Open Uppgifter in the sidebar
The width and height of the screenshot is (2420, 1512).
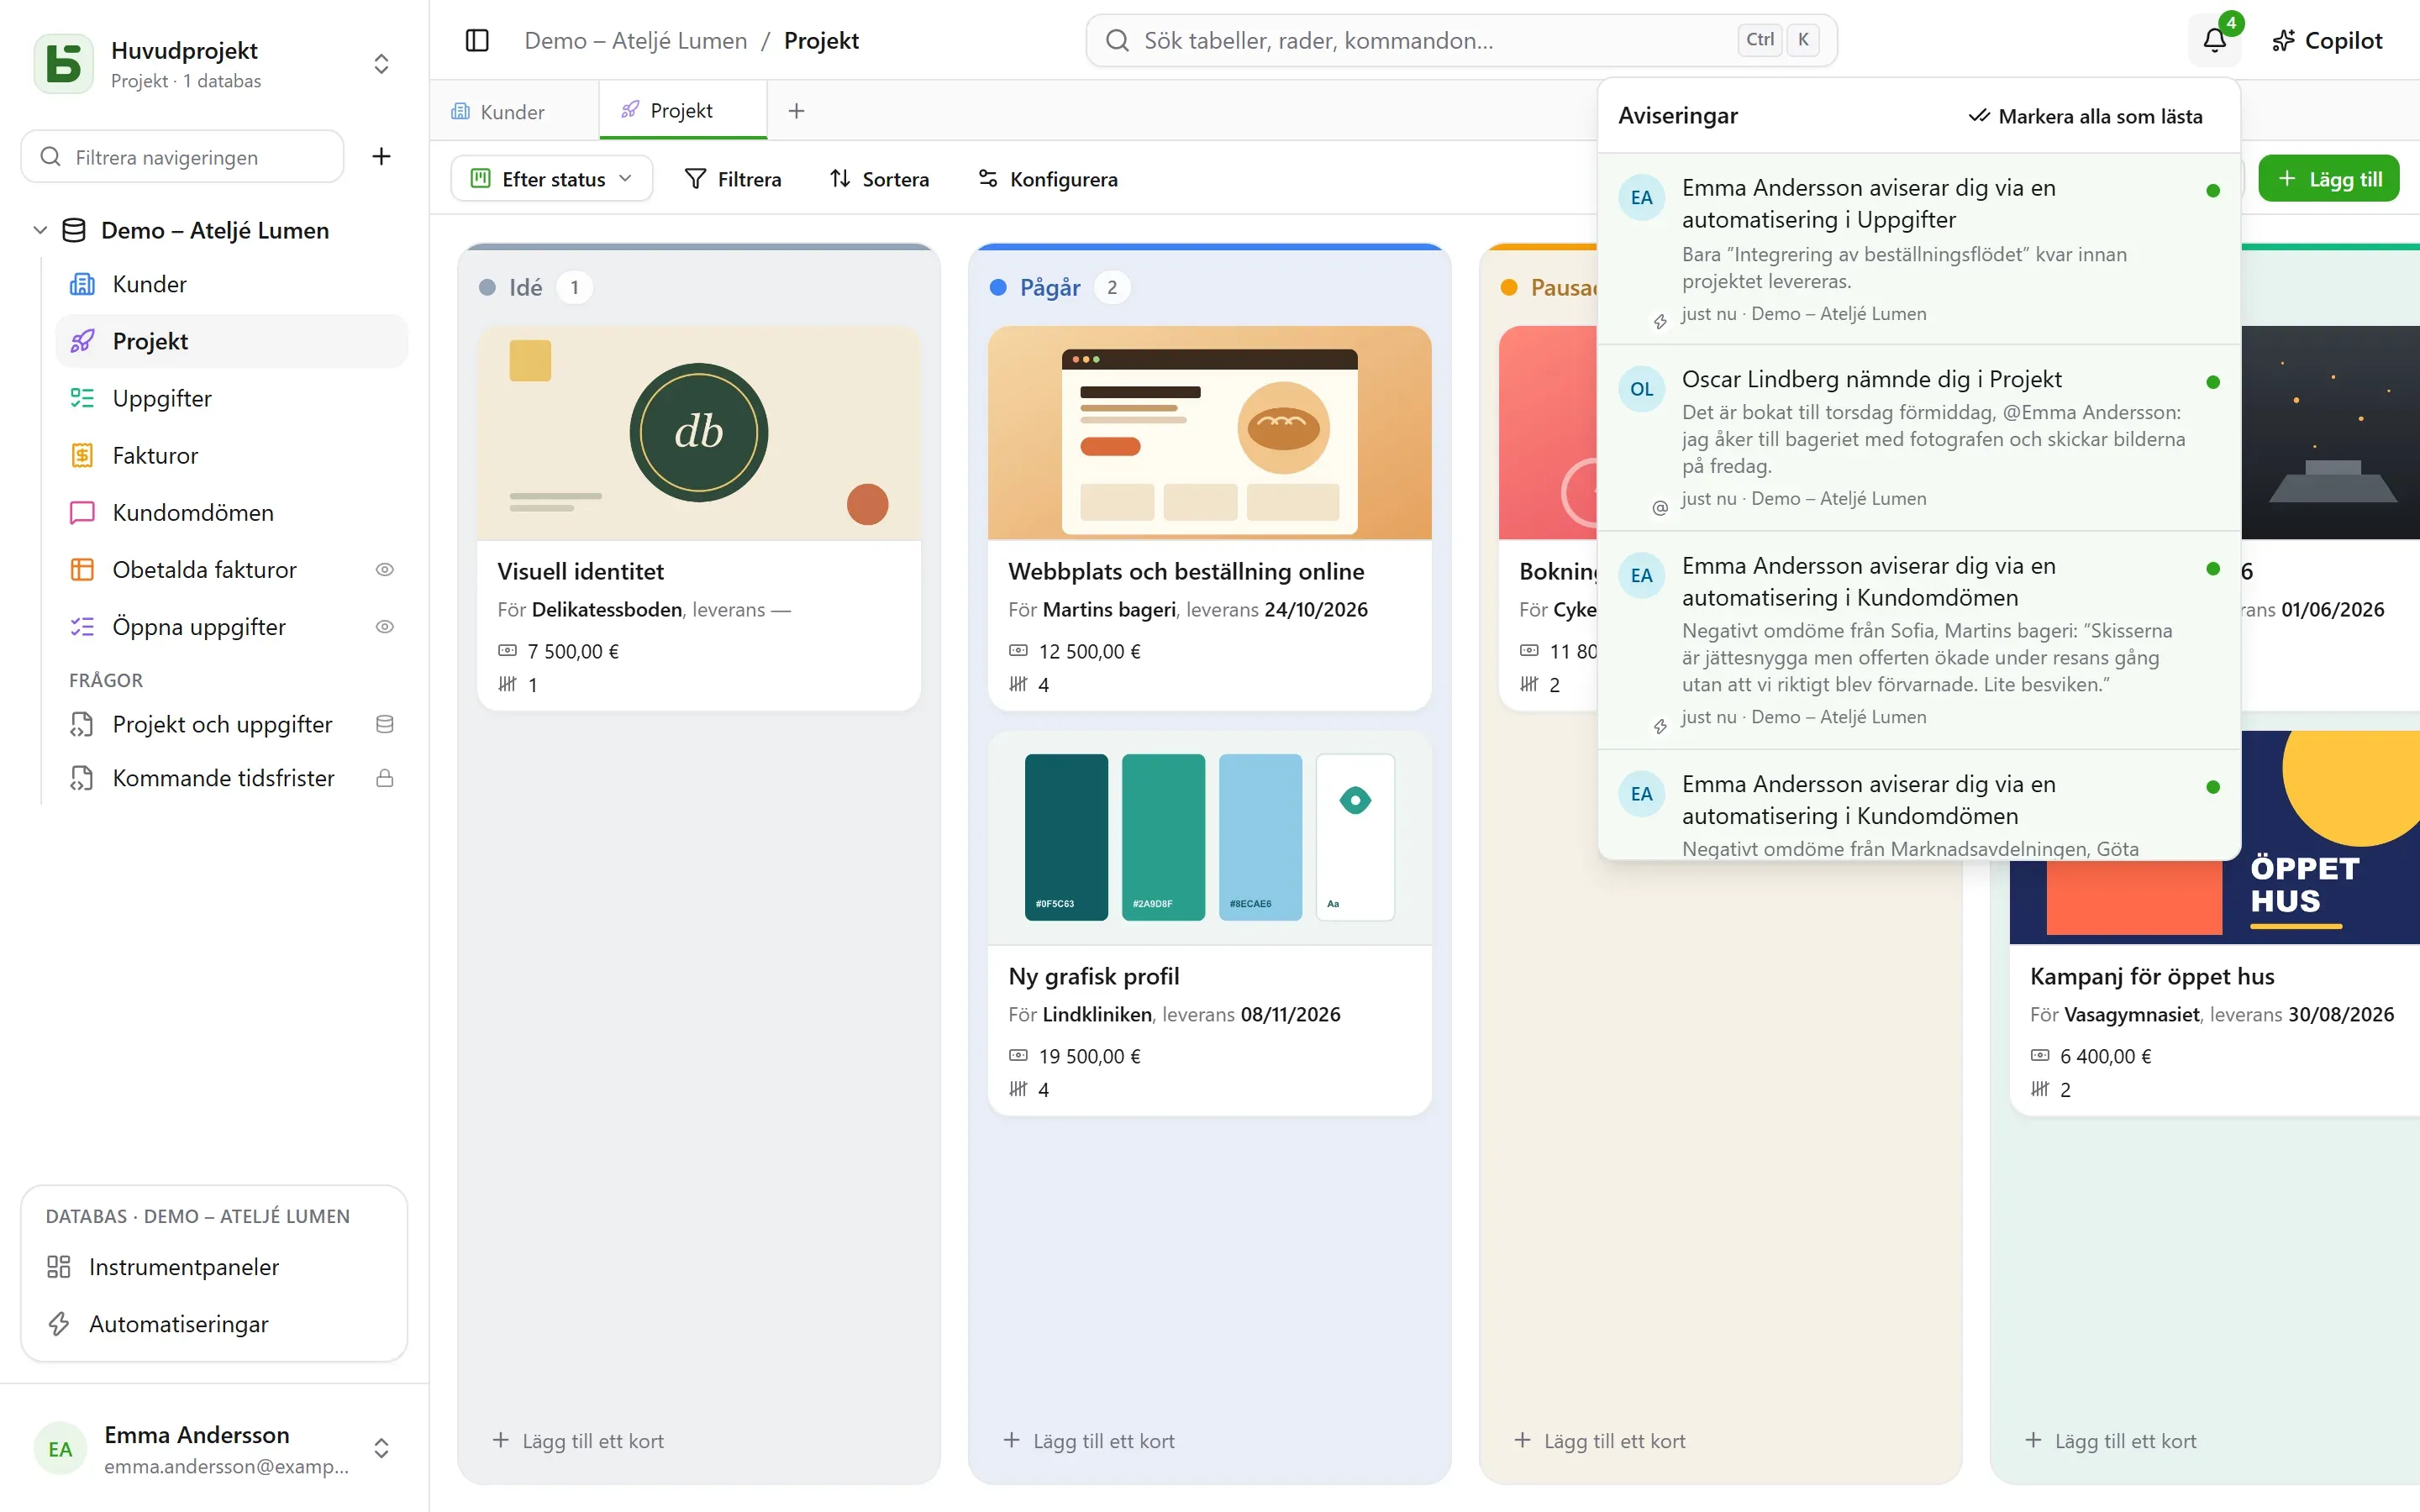tap(232, 398)
